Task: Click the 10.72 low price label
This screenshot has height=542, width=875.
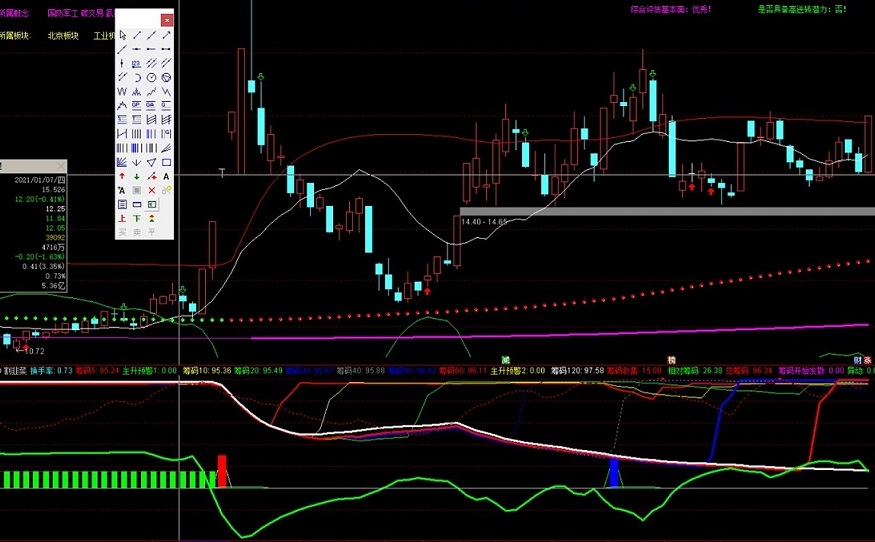Action: point(33,351)
